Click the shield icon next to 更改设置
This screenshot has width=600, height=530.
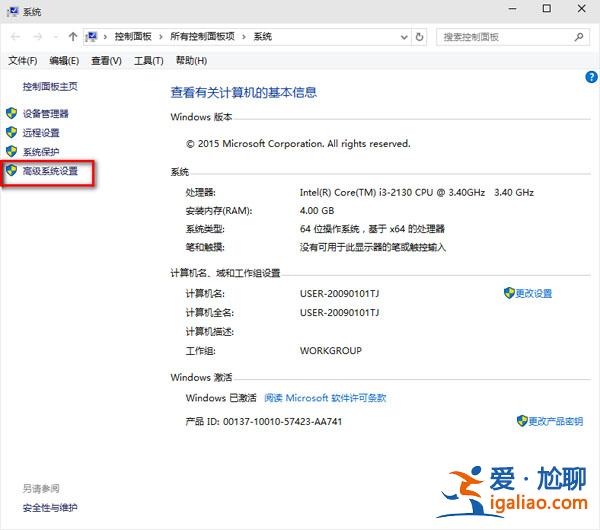[x=509, y=293]
